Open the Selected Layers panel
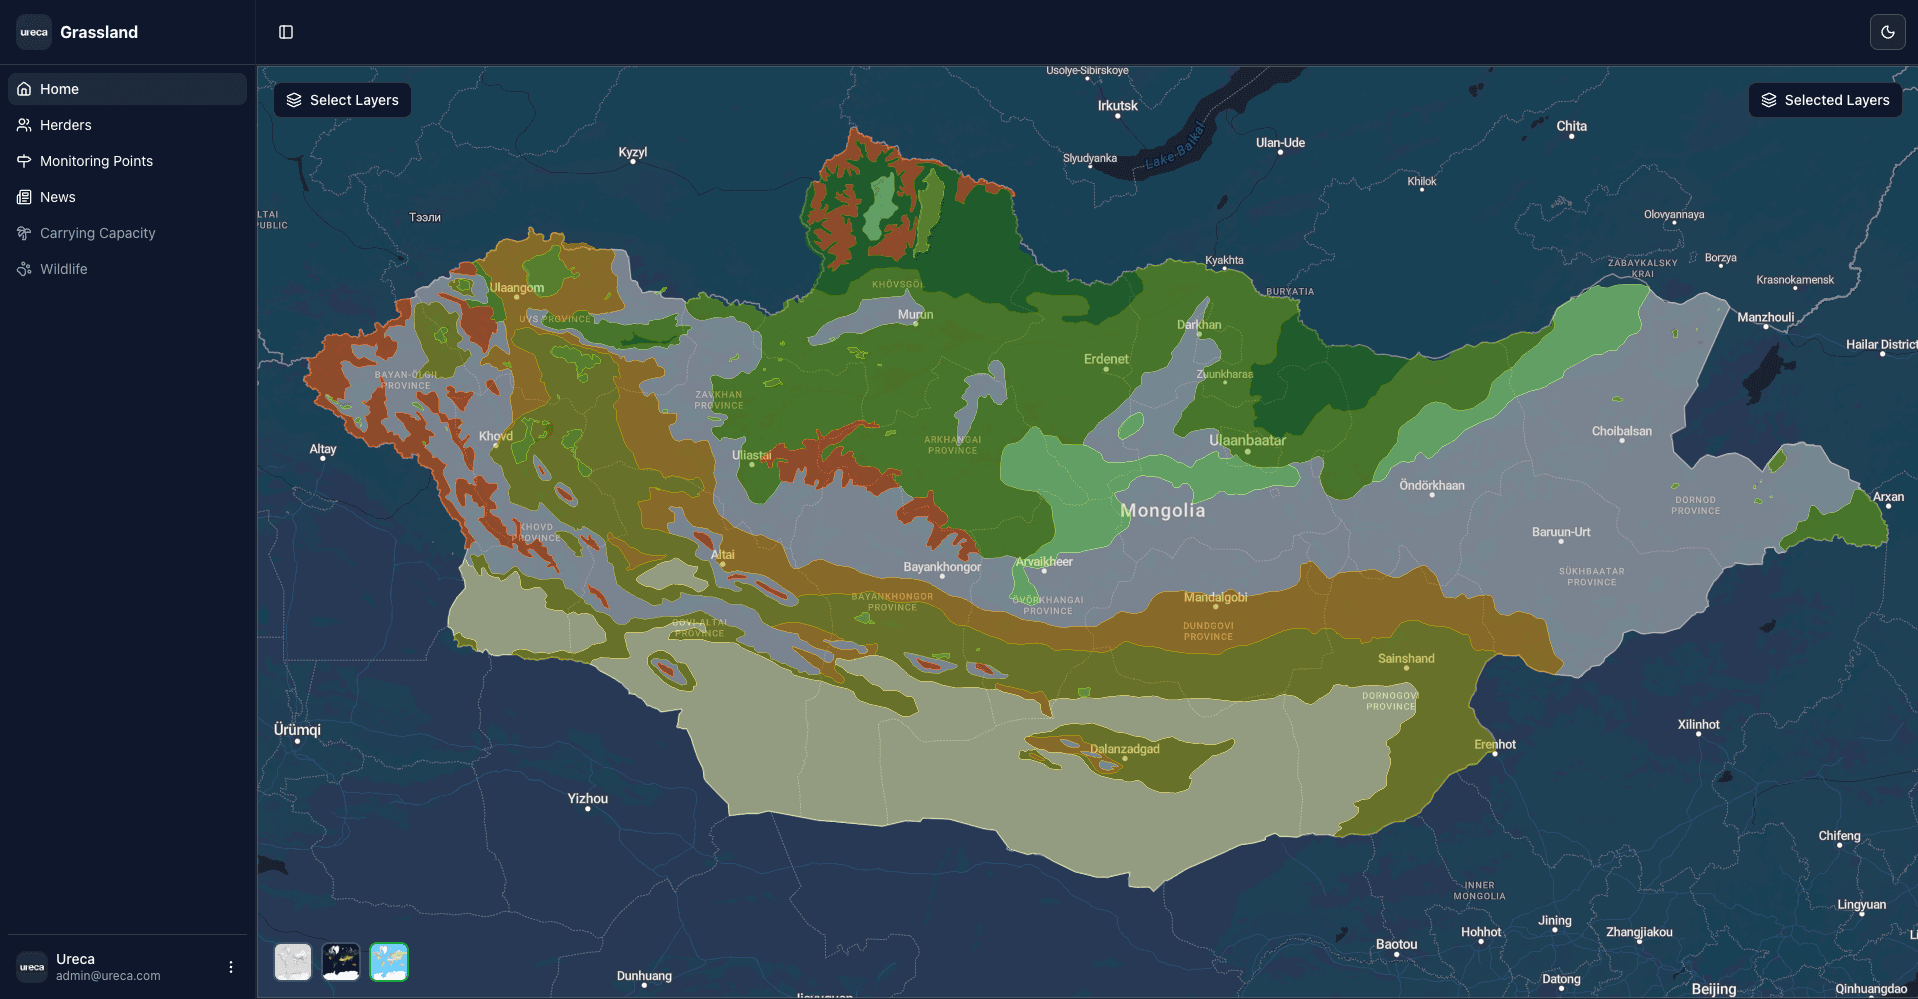 tap(1825, 100)
